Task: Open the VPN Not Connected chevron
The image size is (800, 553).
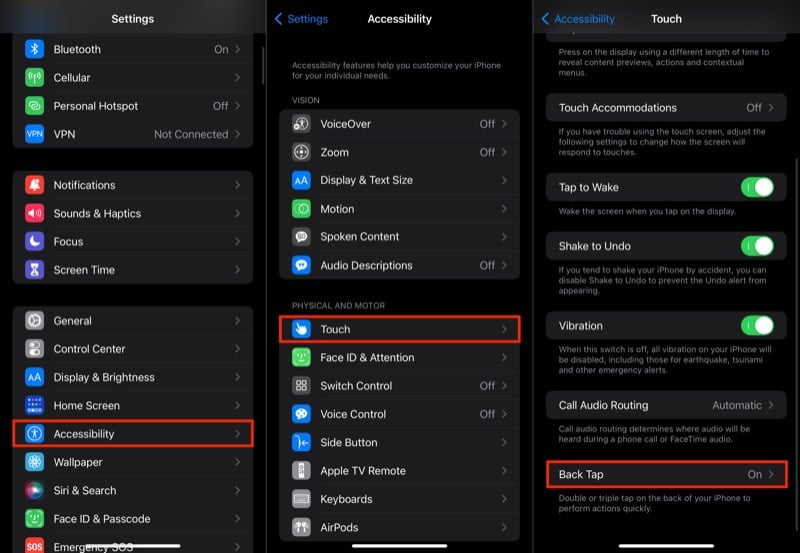Action: (237, 134)
